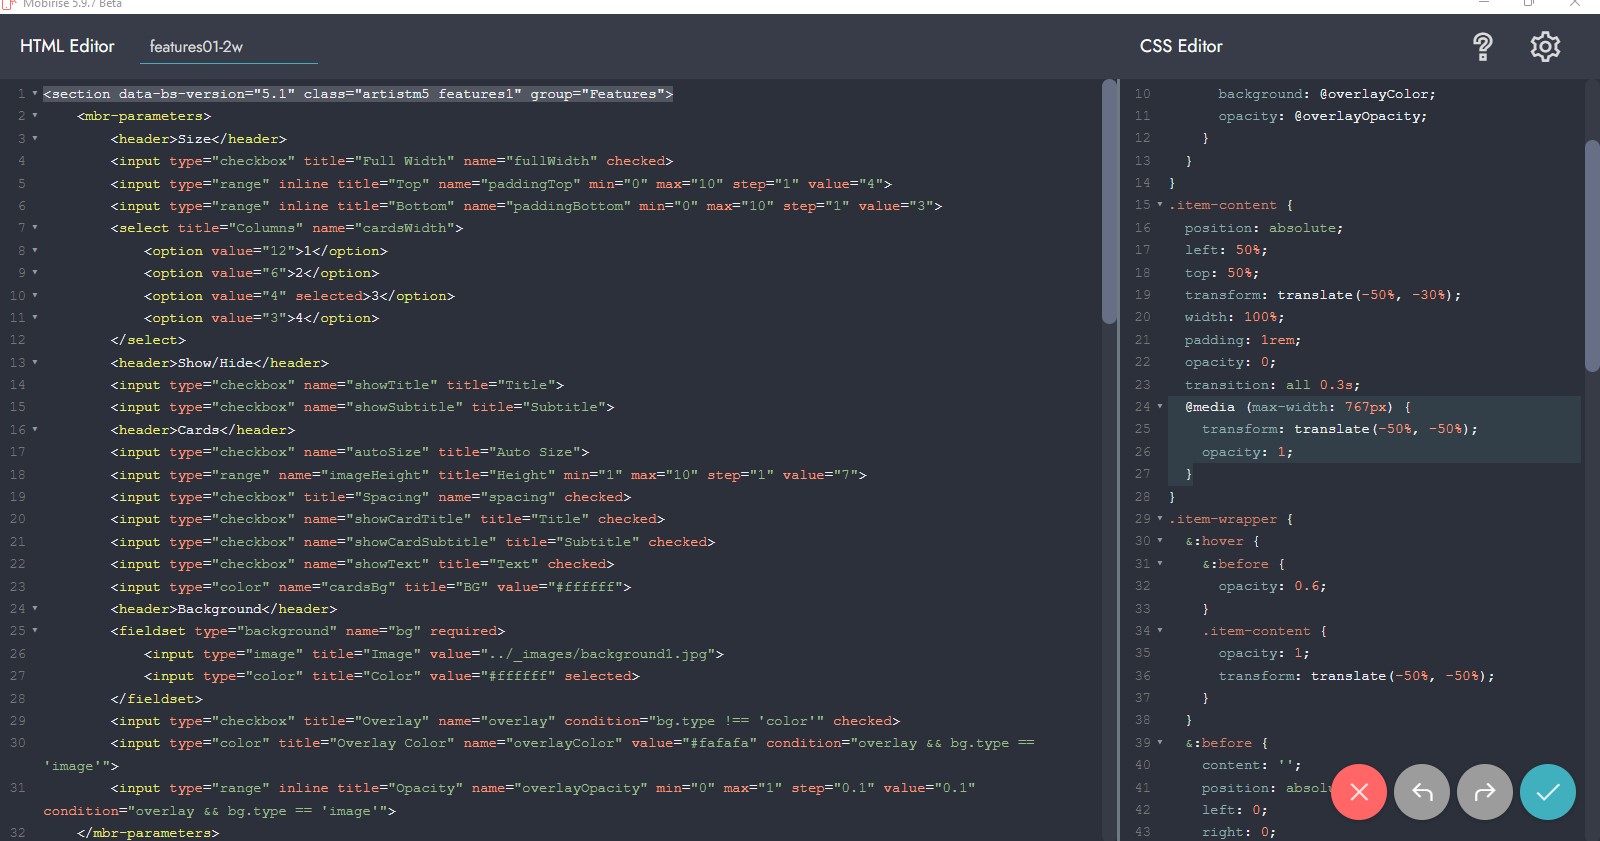This screenshot has width=1600, height=841.
Task: Click the HTML editor vertical scrollbar
Action: [1108, 200]
